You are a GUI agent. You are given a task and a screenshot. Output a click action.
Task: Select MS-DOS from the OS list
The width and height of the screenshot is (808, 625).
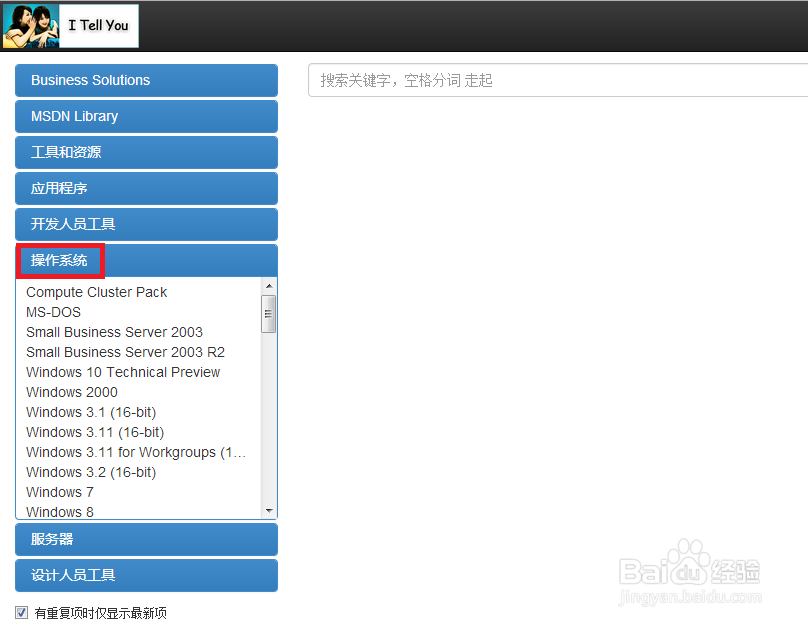pyautogui.click(x=54, y=312)
